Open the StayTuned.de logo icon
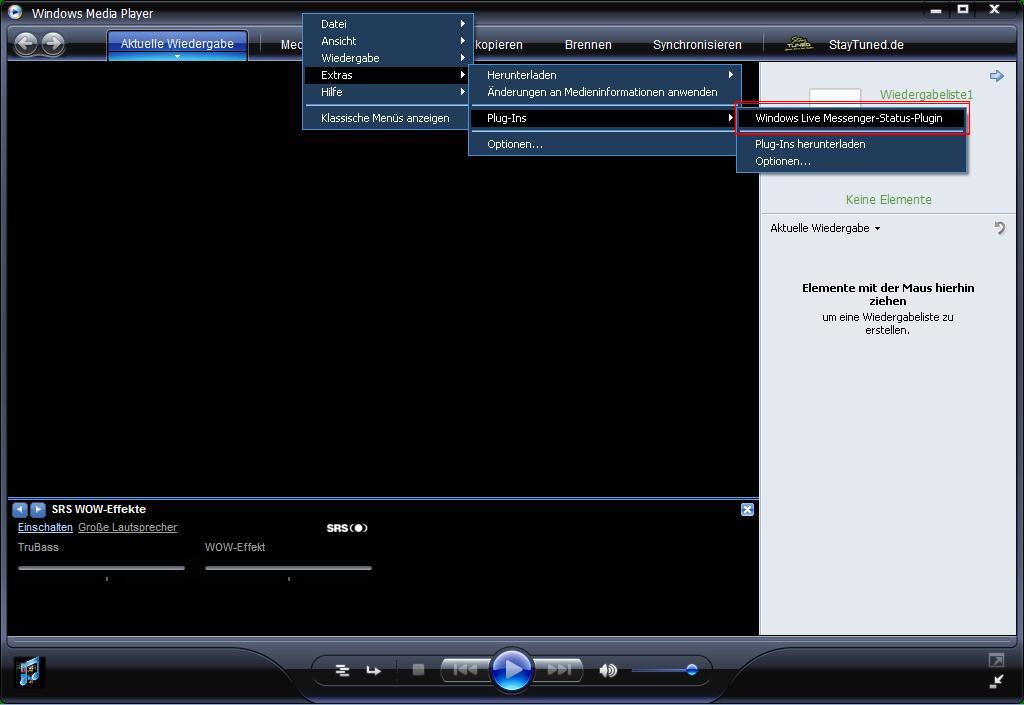 [798, 44]
